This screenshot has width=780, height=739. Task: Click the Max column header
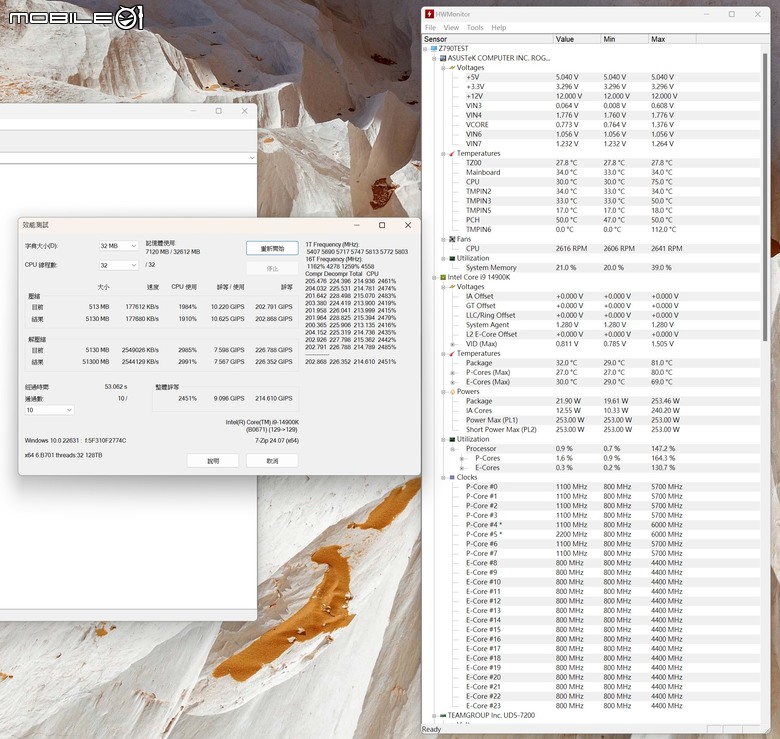[673, 39]
